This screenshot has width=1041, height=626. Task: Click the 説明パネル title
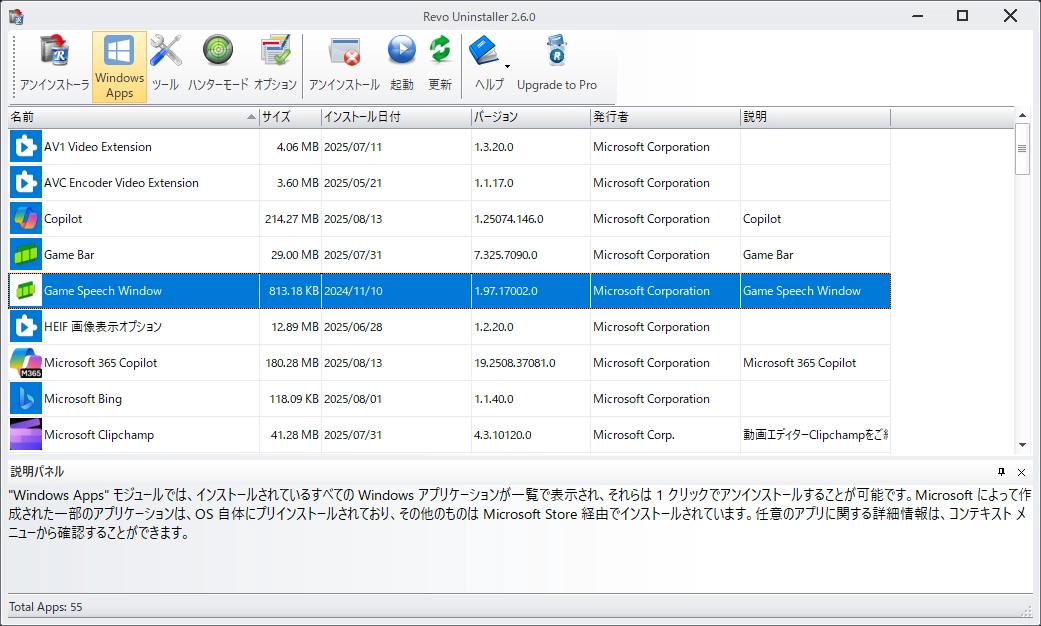(x=37, y=471)
